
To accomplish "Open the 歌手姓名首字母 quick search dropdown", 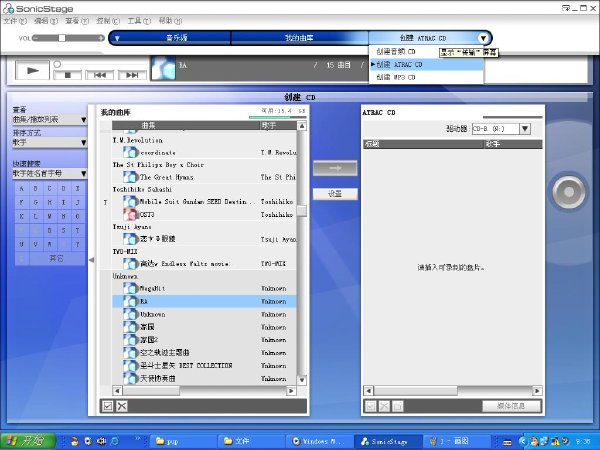I will [x=50, y=173].
